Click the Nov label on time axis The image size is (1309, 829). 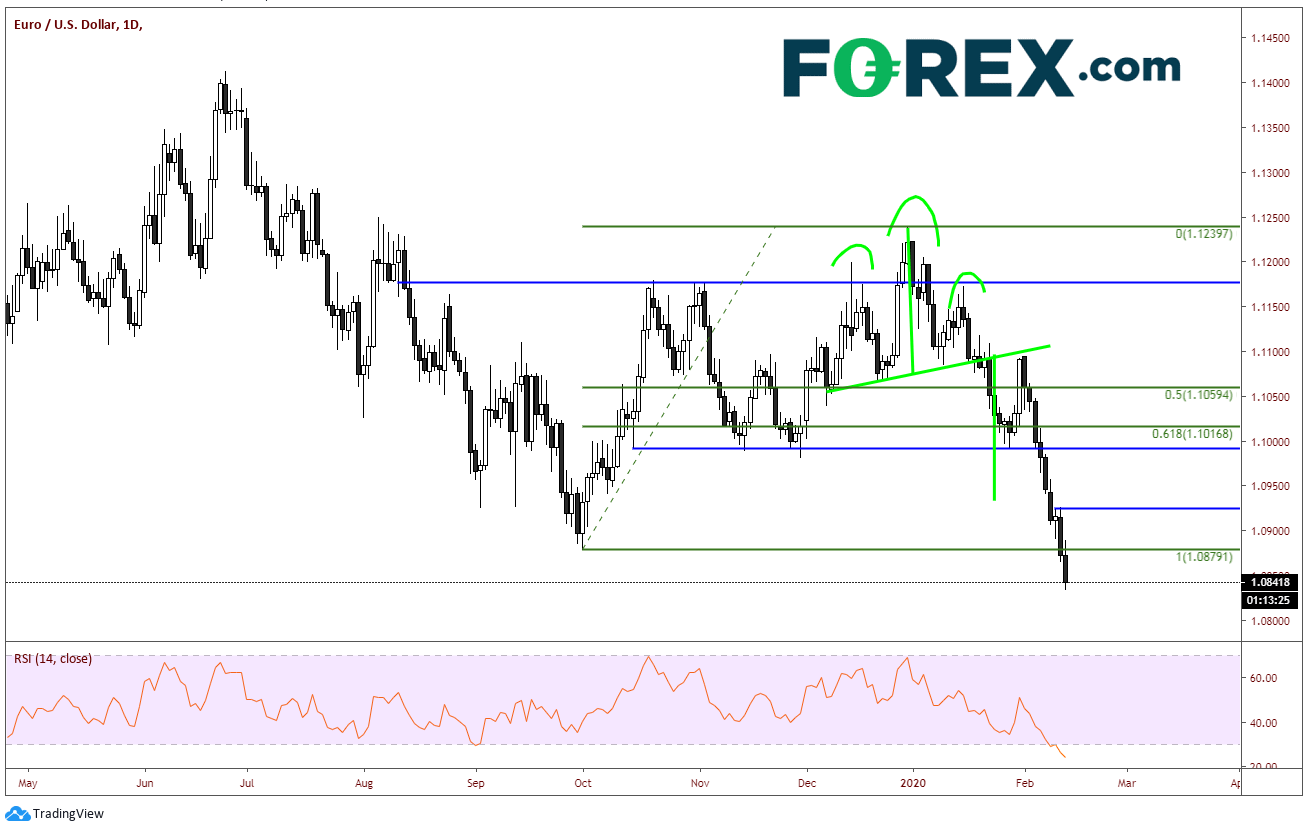pos(701,786)
